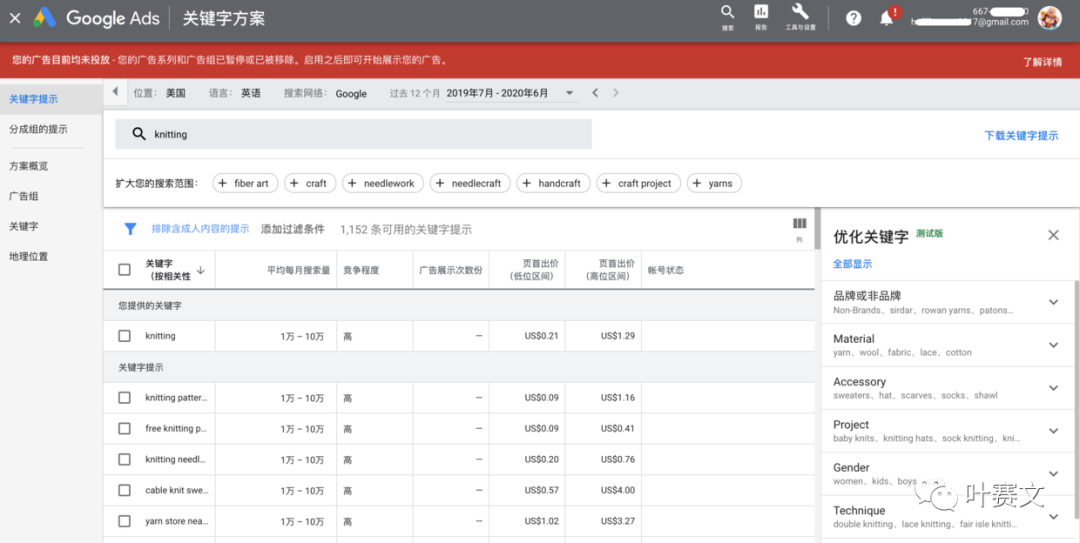Screen dimensions: 1080x543
Task: Click the magnifier in the keyword search box
Action: click(x=139, y=134)
